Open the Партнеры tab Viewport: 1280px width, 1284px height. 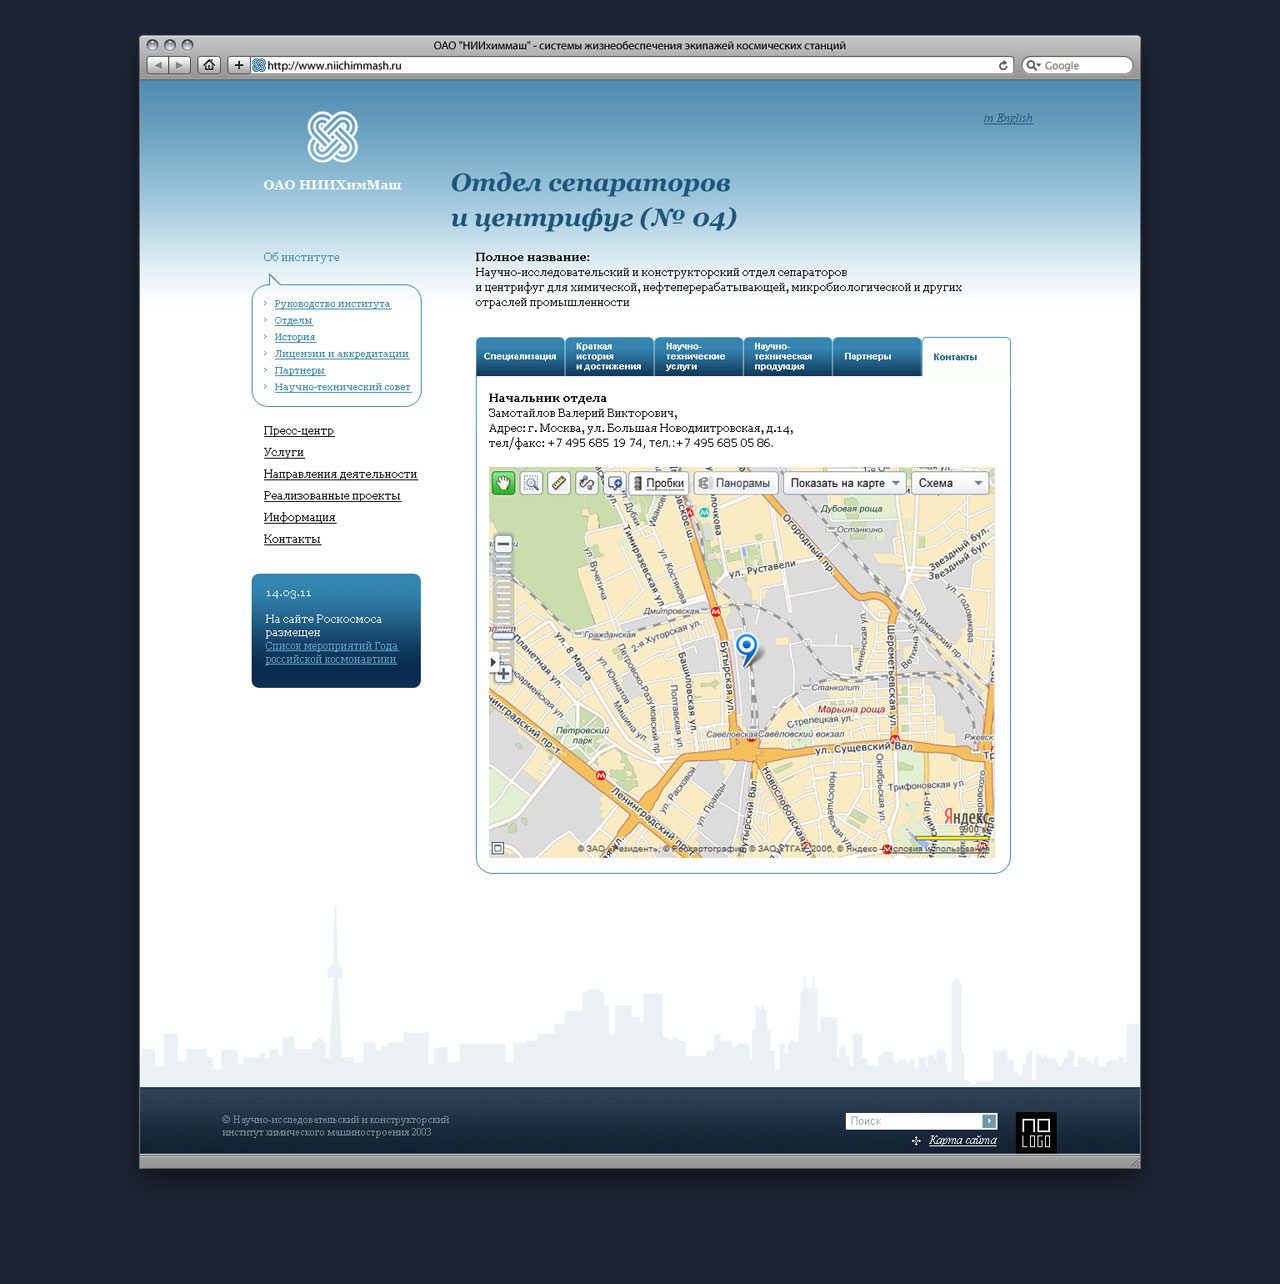[867, 357]
